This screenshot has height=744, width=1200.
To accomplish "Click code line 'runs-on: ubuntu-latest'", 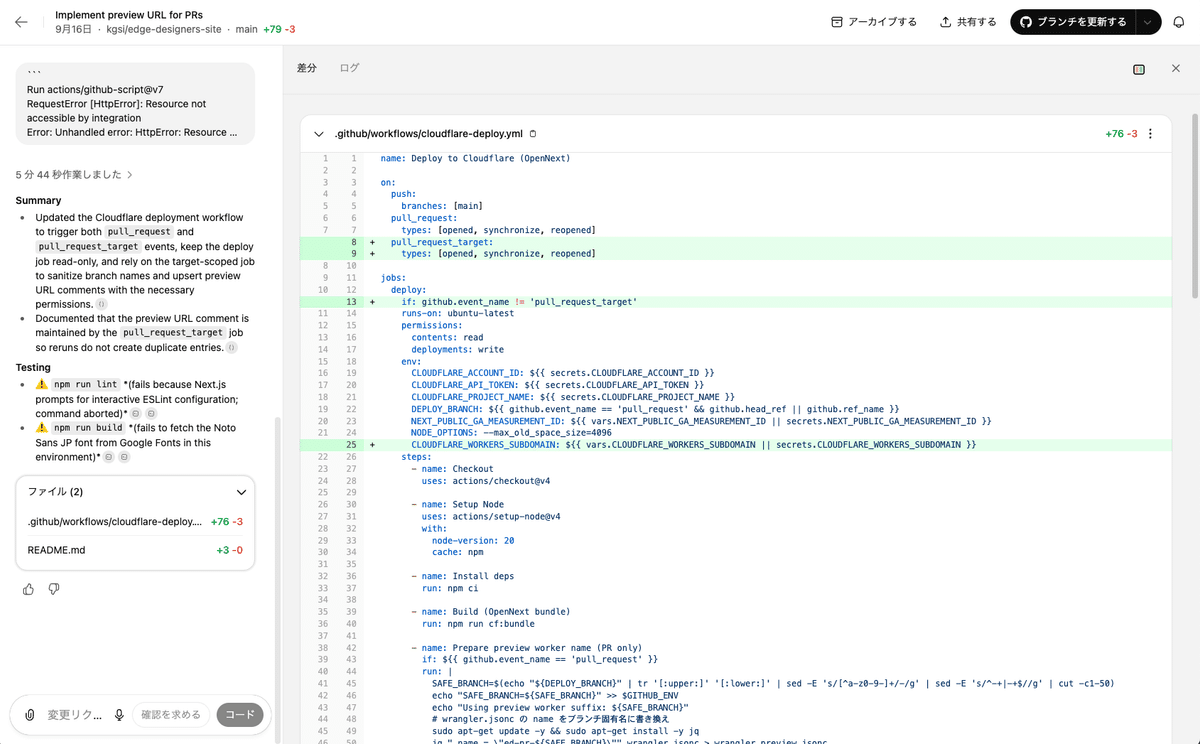I will point(457,313).
